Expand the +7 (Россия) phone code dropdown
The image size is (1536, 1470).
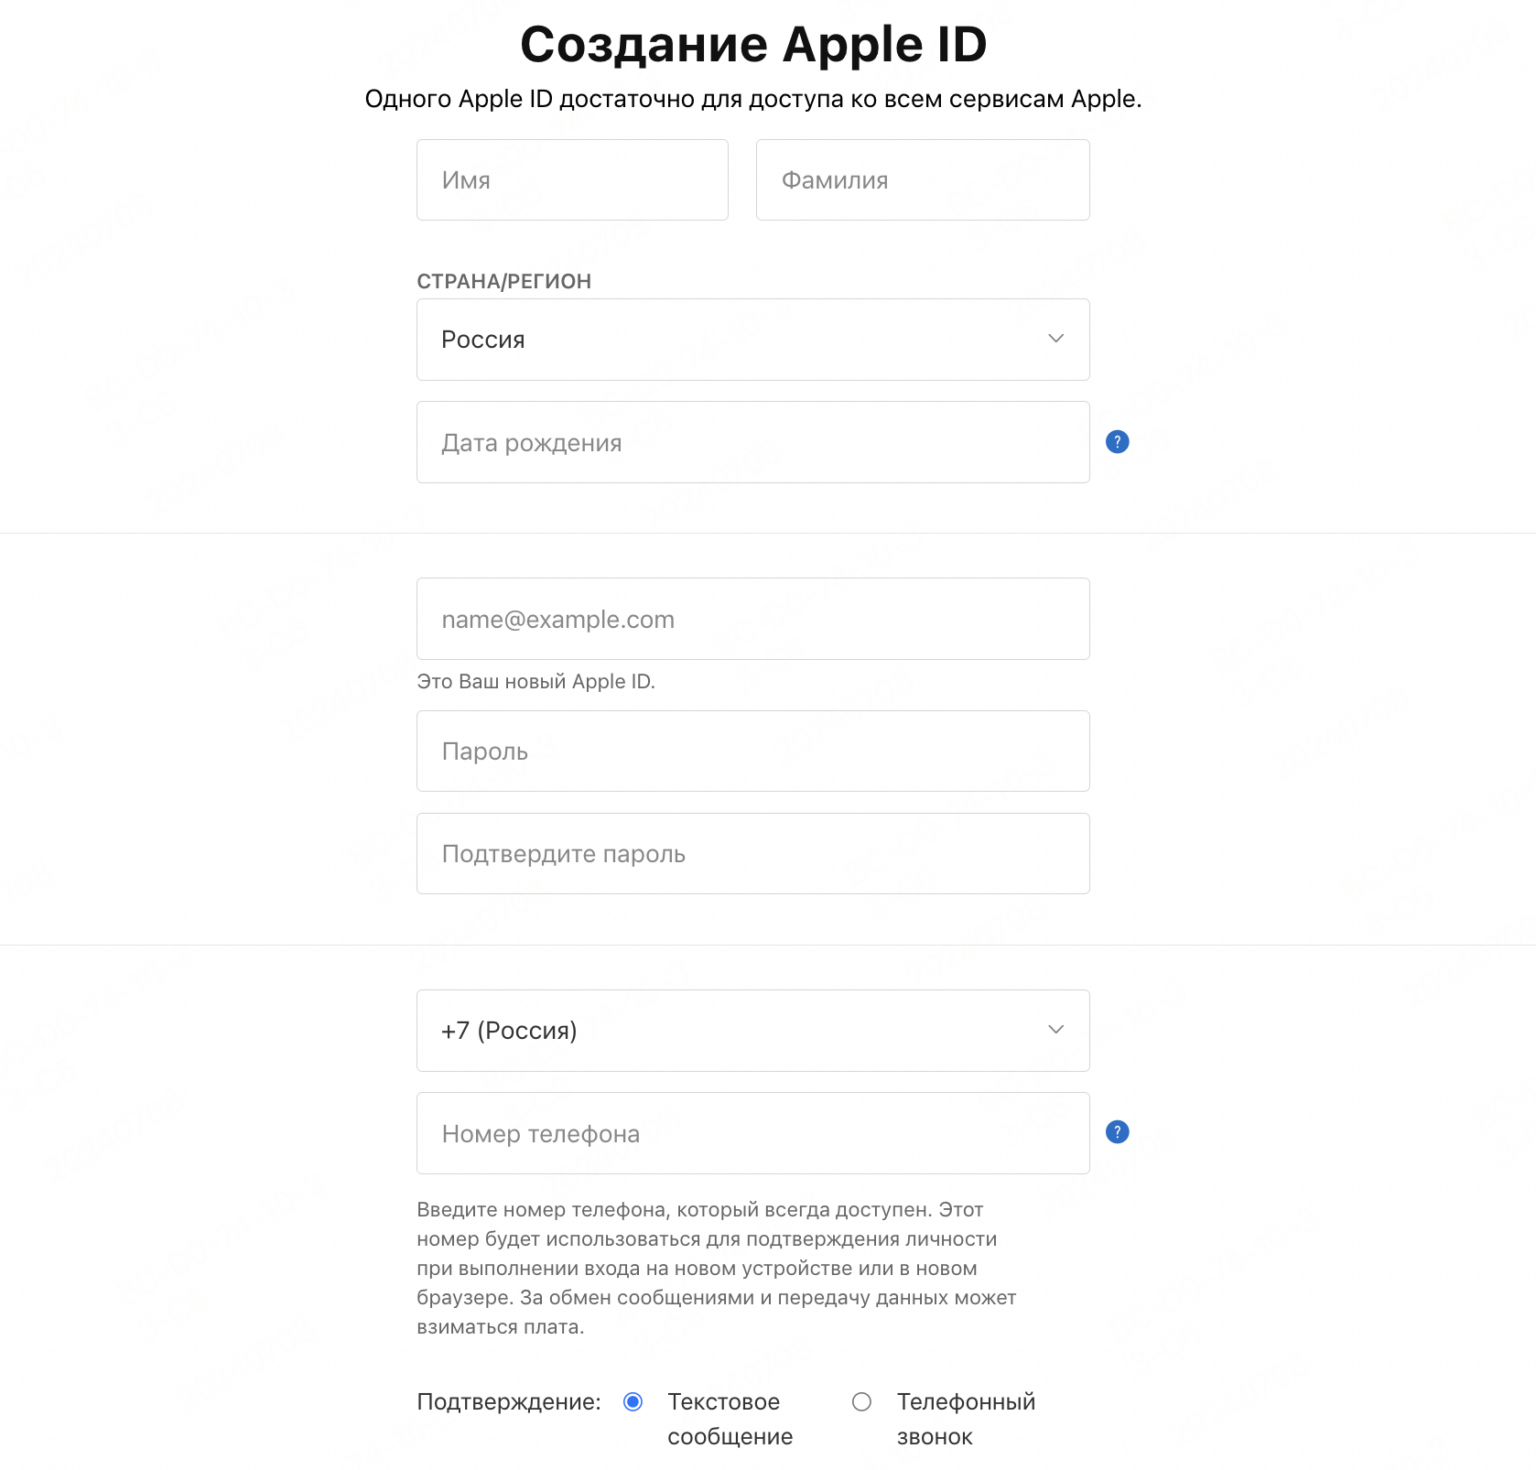[x=752, y=1031]
